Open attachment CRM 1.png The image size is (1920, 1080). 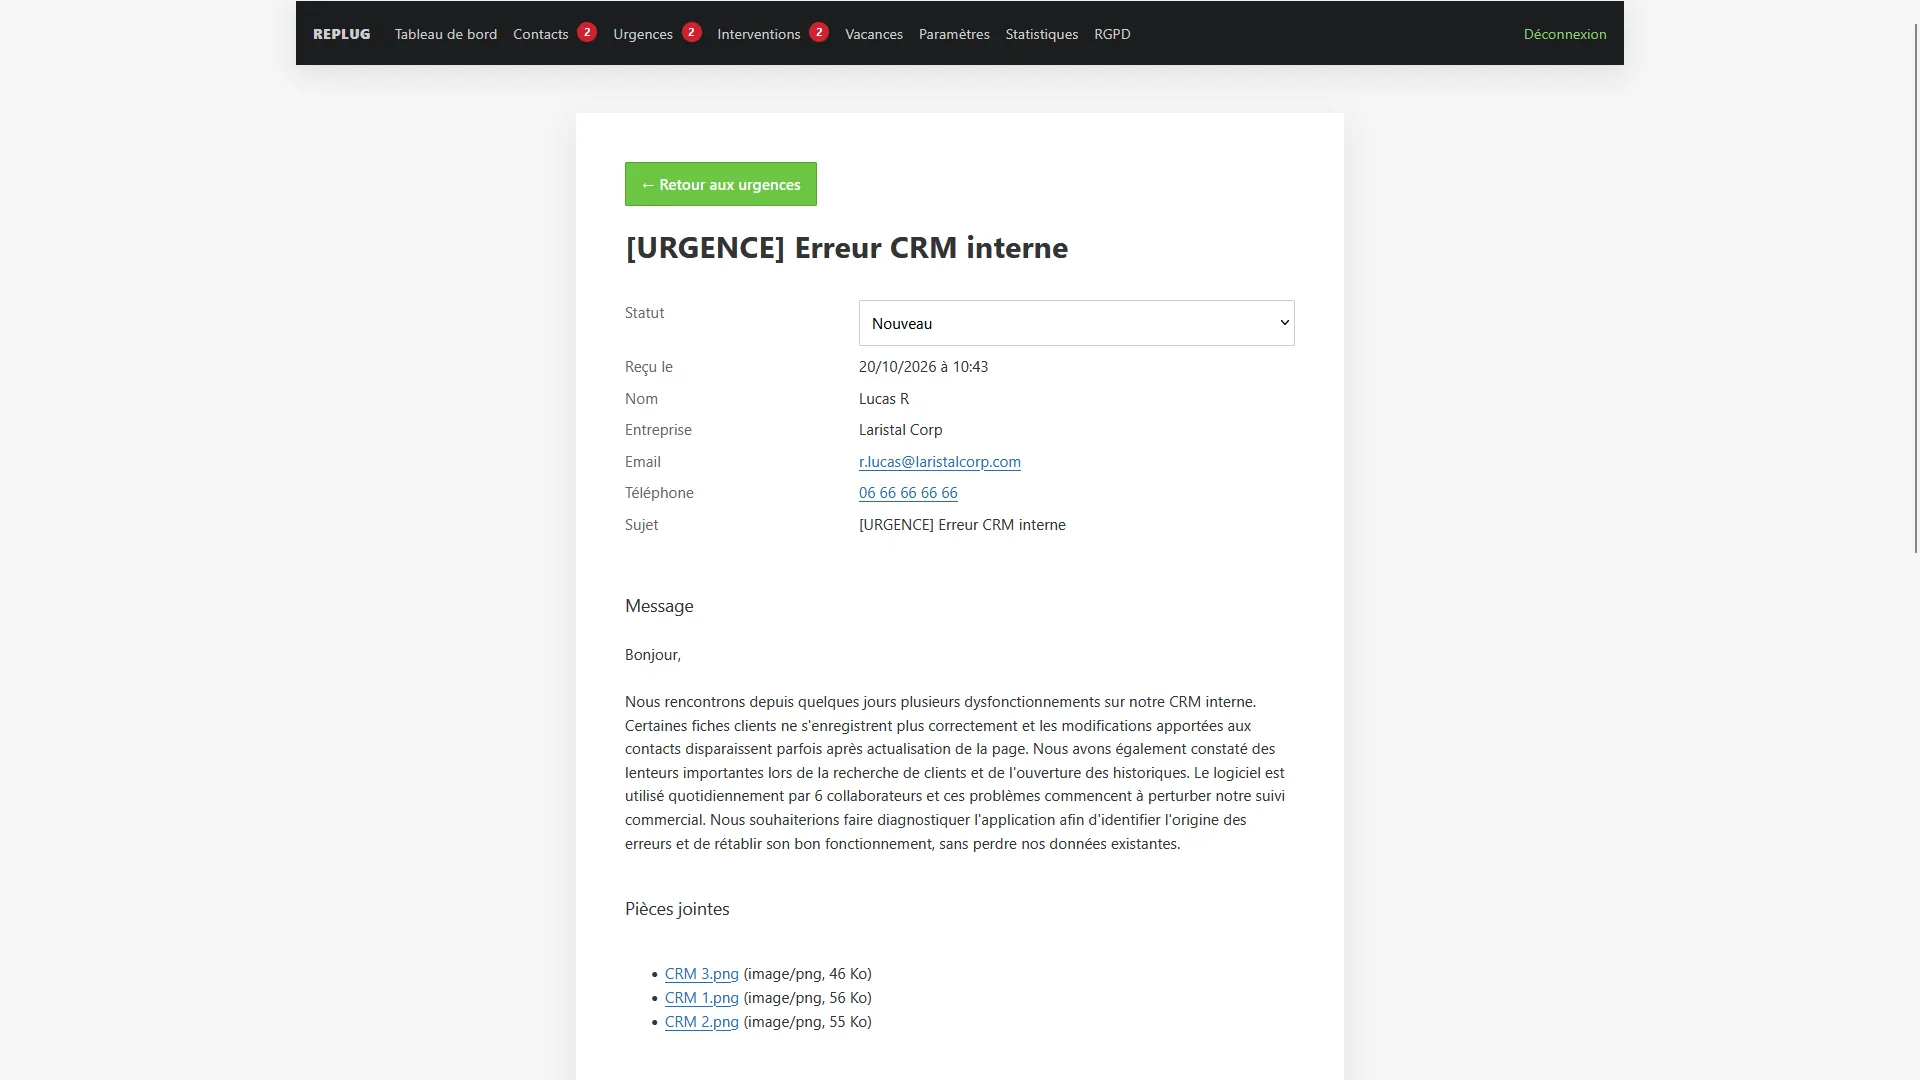(701, 998)
